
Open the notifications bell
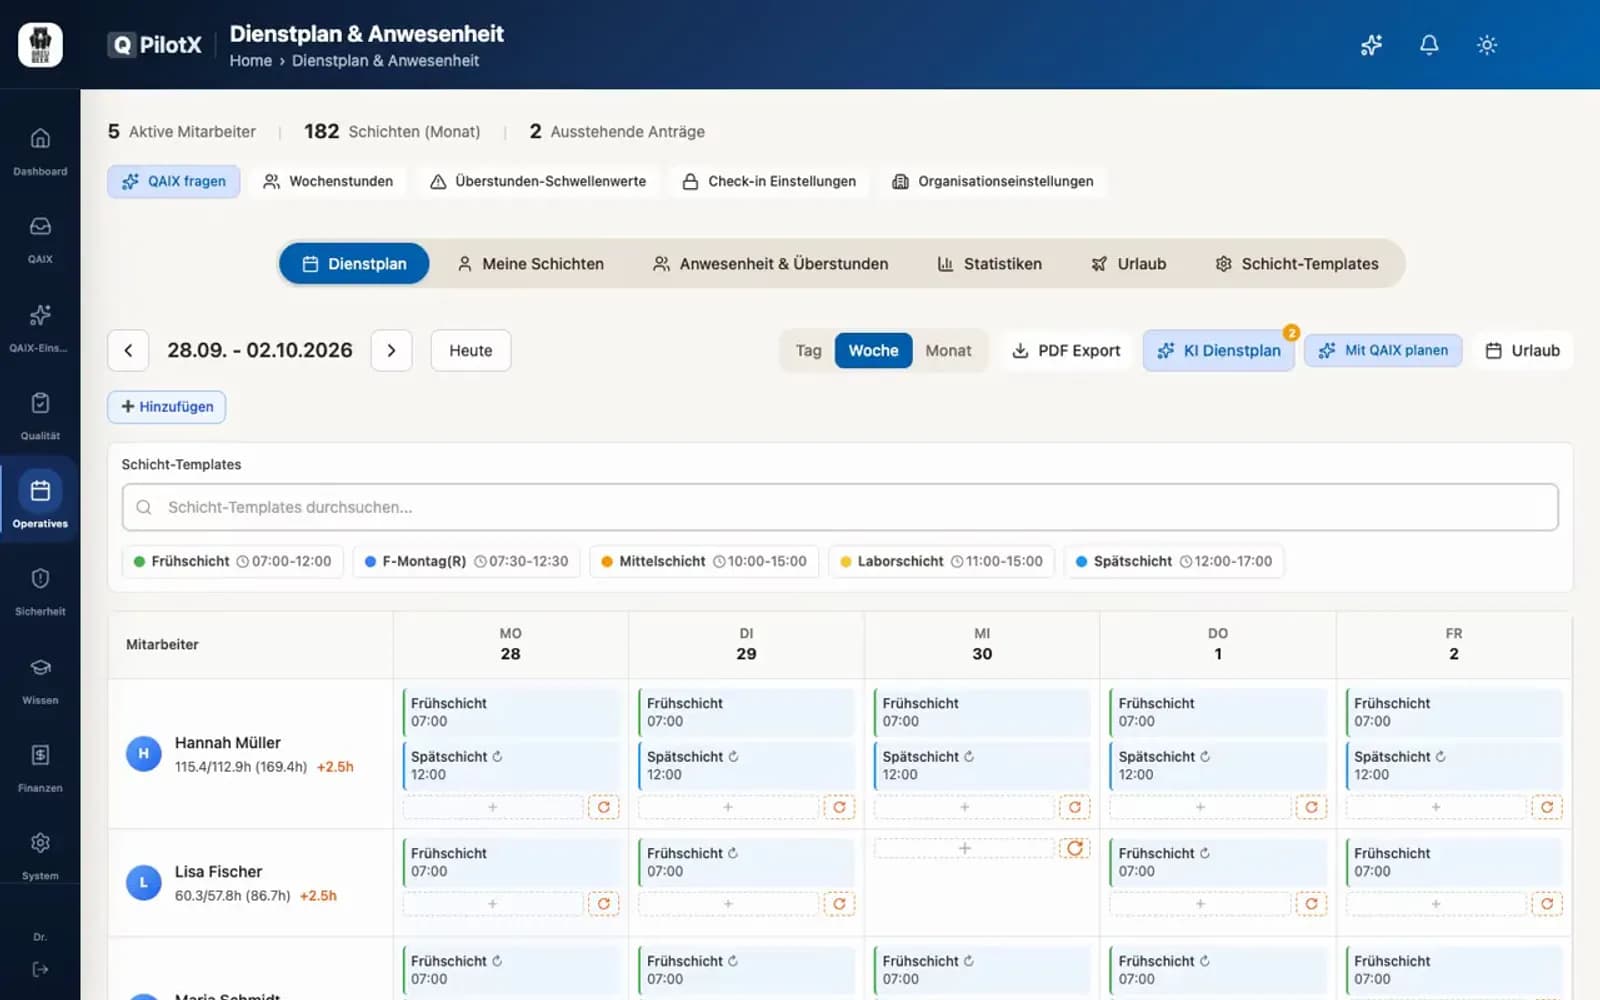1429,45
